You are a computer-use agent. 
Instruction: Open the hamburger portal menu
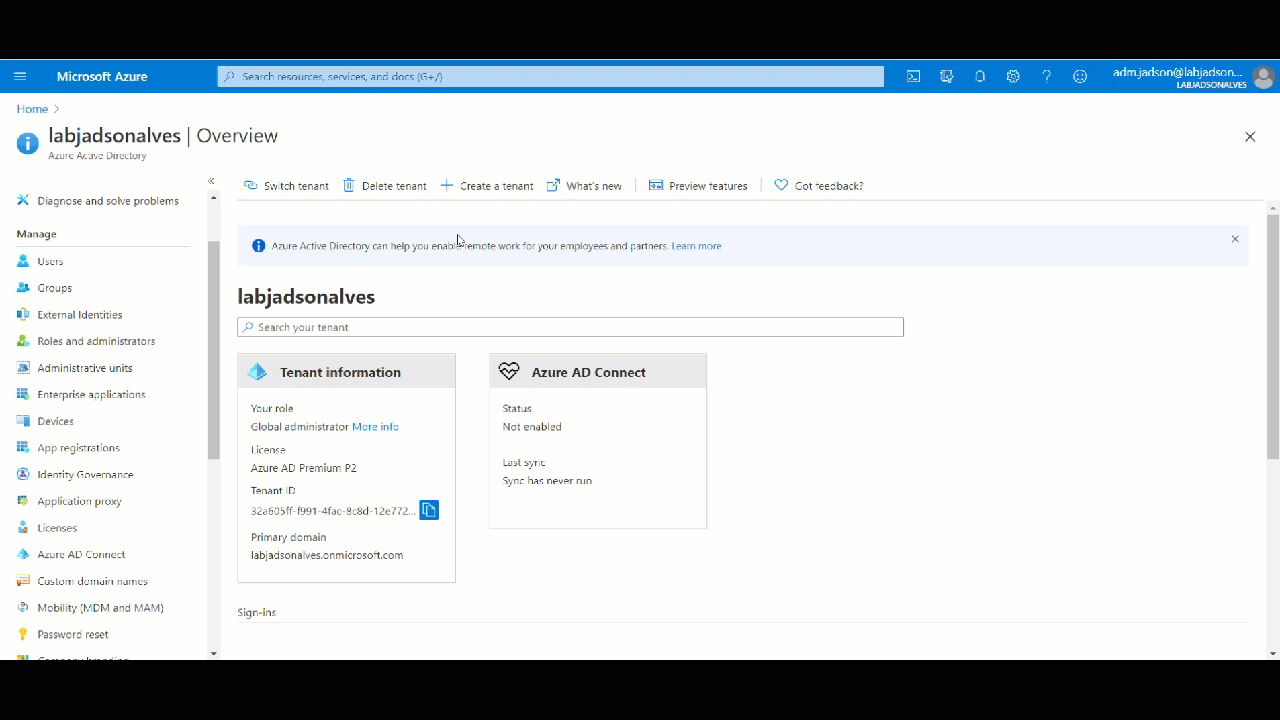[20, 76]
